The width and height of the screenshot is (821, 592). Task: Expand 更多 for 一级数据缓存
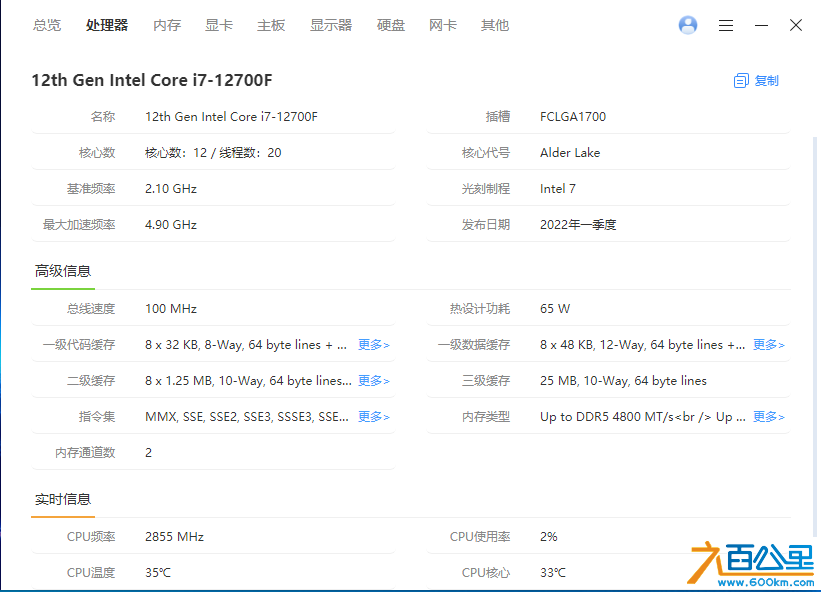pyautogui.click(x=769, y=344)
